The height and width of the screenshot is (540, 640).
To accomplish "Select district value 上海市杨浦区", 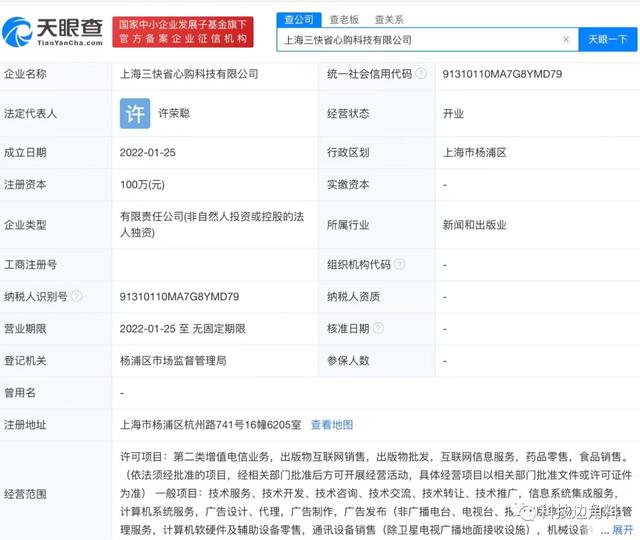I will coord(475,153).
